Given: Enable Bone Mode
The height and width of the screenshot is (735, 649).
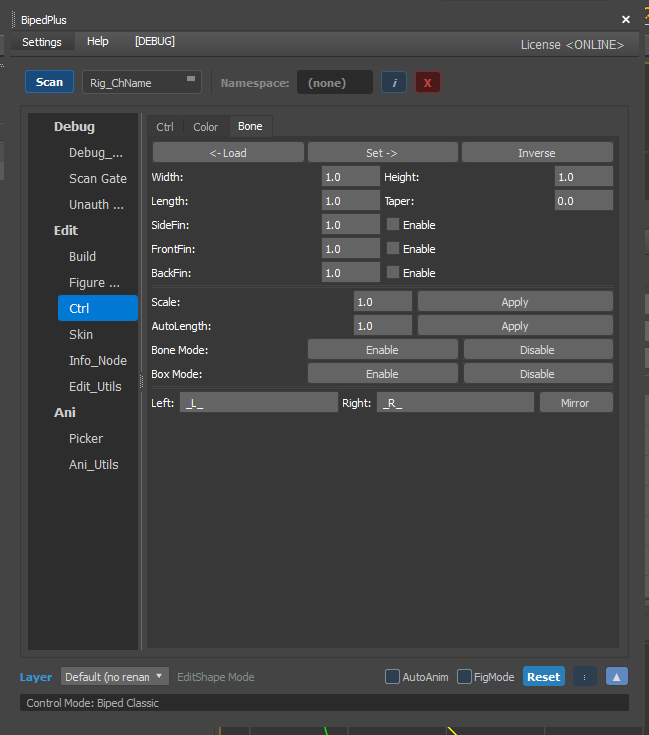Looking at the screenshot, I should [382, 350].
